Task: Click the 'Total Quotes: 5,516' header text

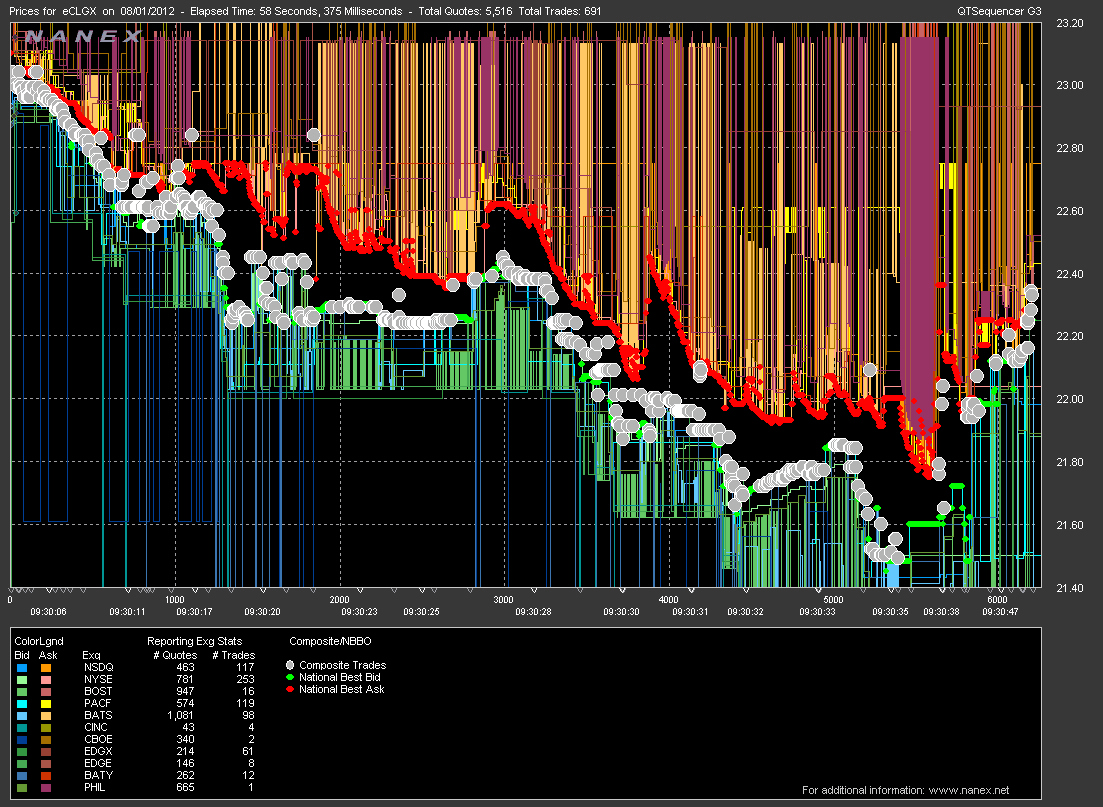Action: point(464,11)
